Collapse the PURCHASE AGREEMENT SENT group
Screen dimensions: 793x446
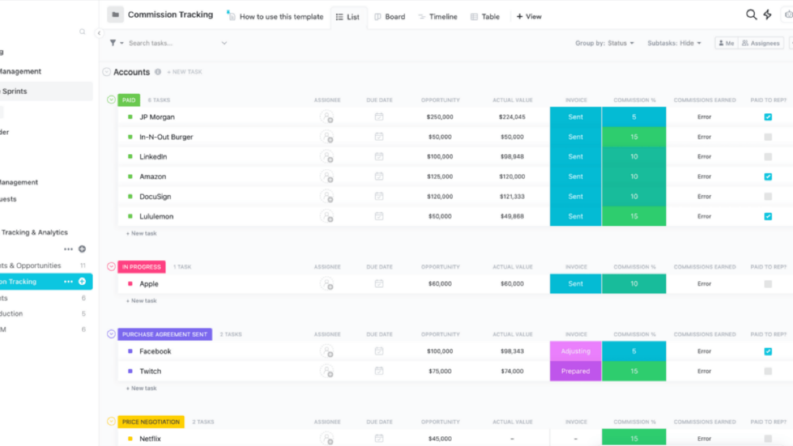111,334
